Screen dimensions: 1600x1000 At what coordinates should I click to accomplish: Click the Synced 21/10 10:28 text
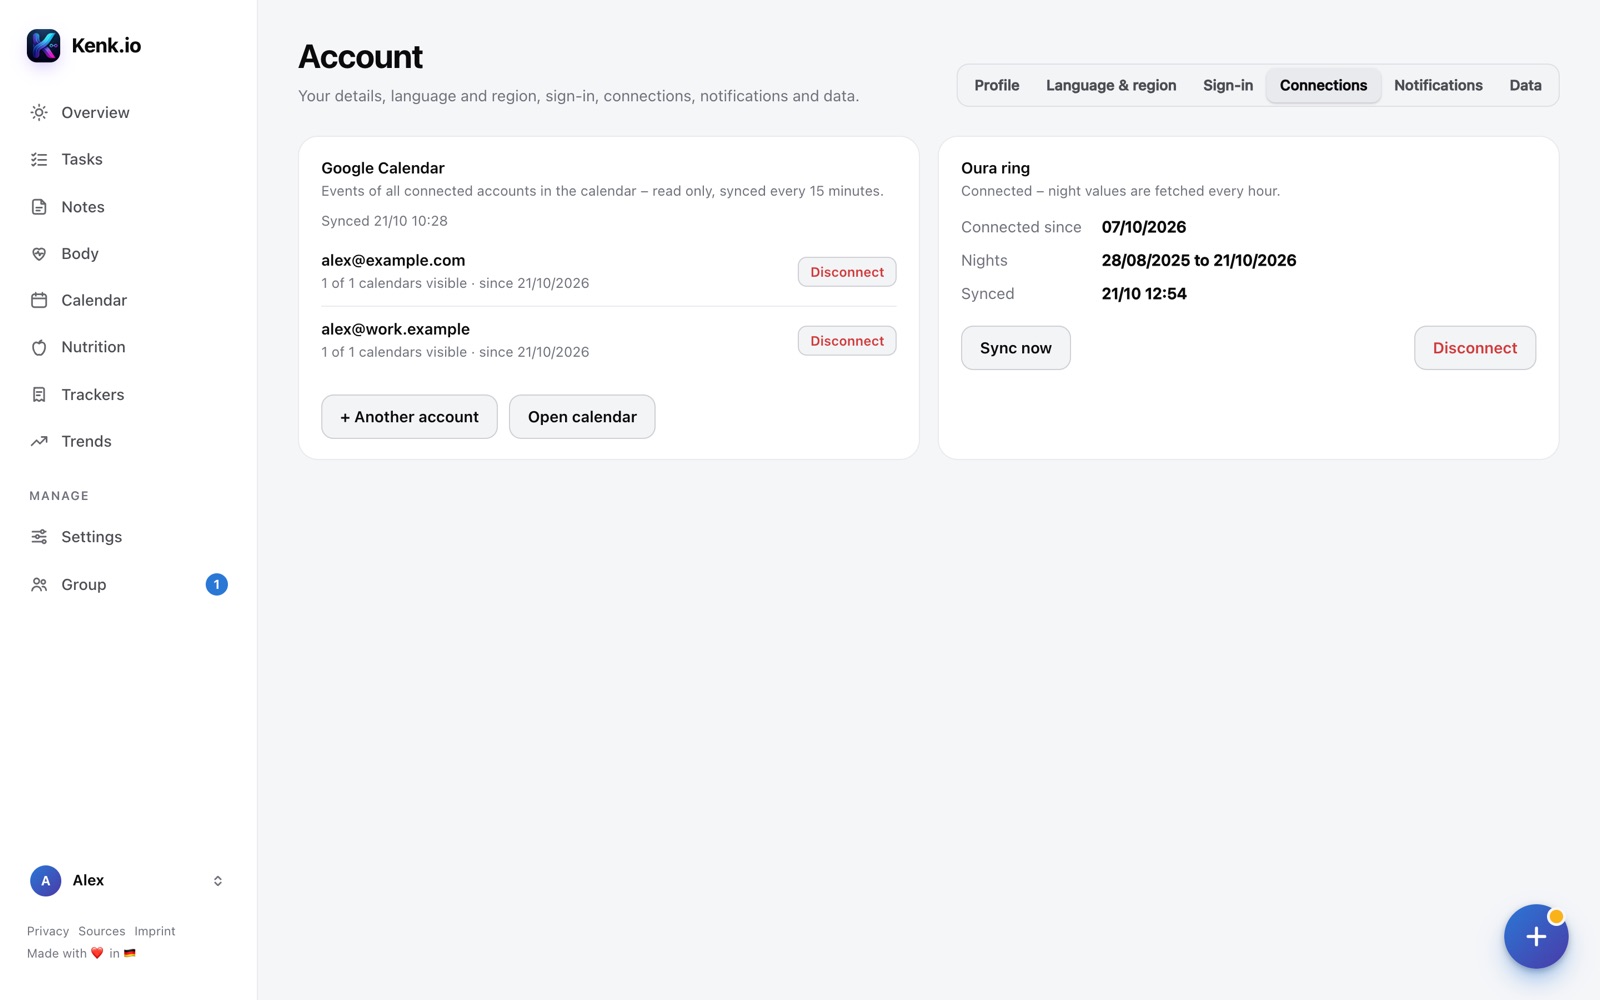(384, 221)
